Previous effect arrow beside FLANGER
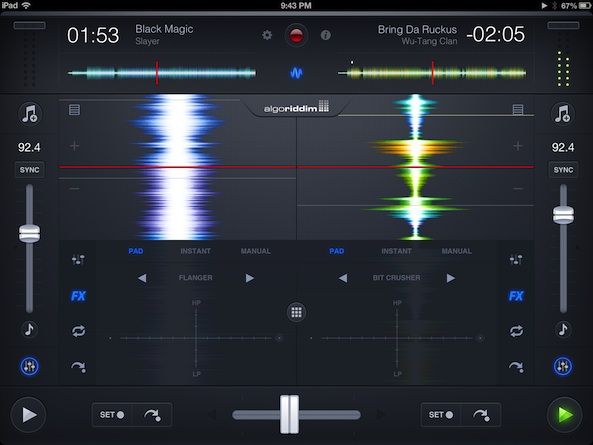593x445 pixels. (x=142, y=278)
